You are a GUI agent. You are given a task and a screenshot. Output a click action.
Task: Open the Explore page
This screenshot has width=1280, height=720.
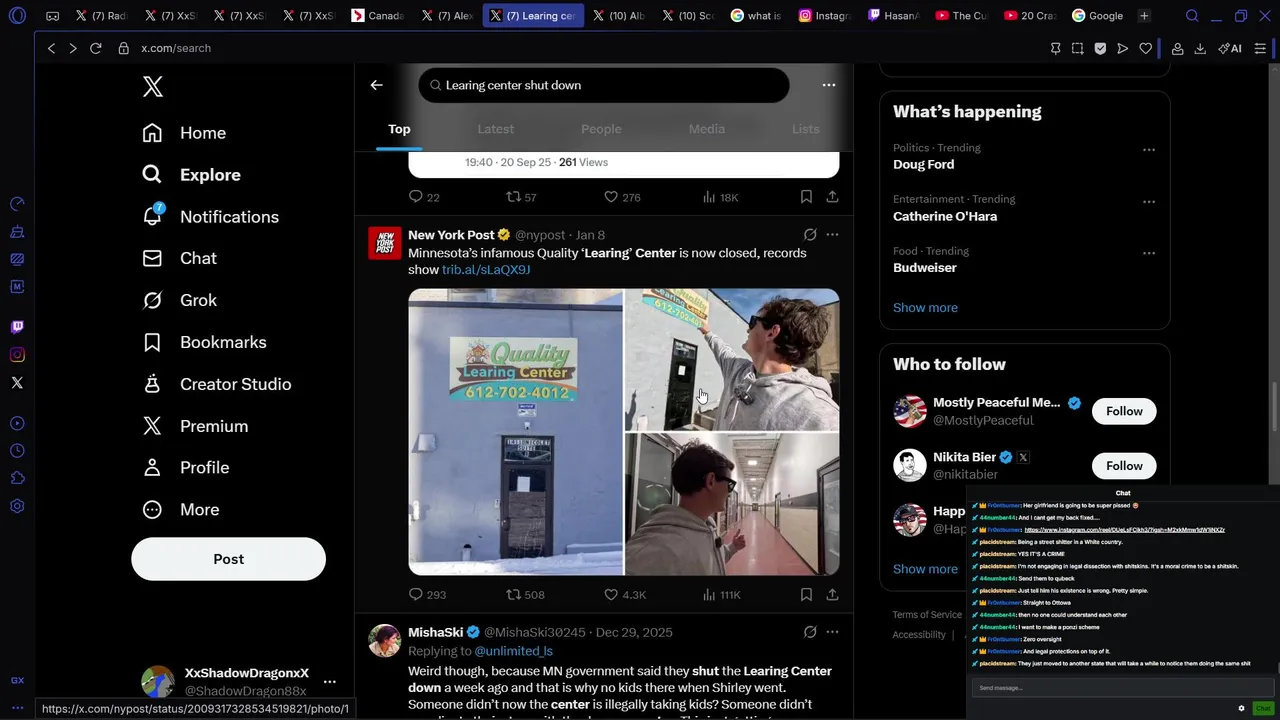tap(191, 175)
